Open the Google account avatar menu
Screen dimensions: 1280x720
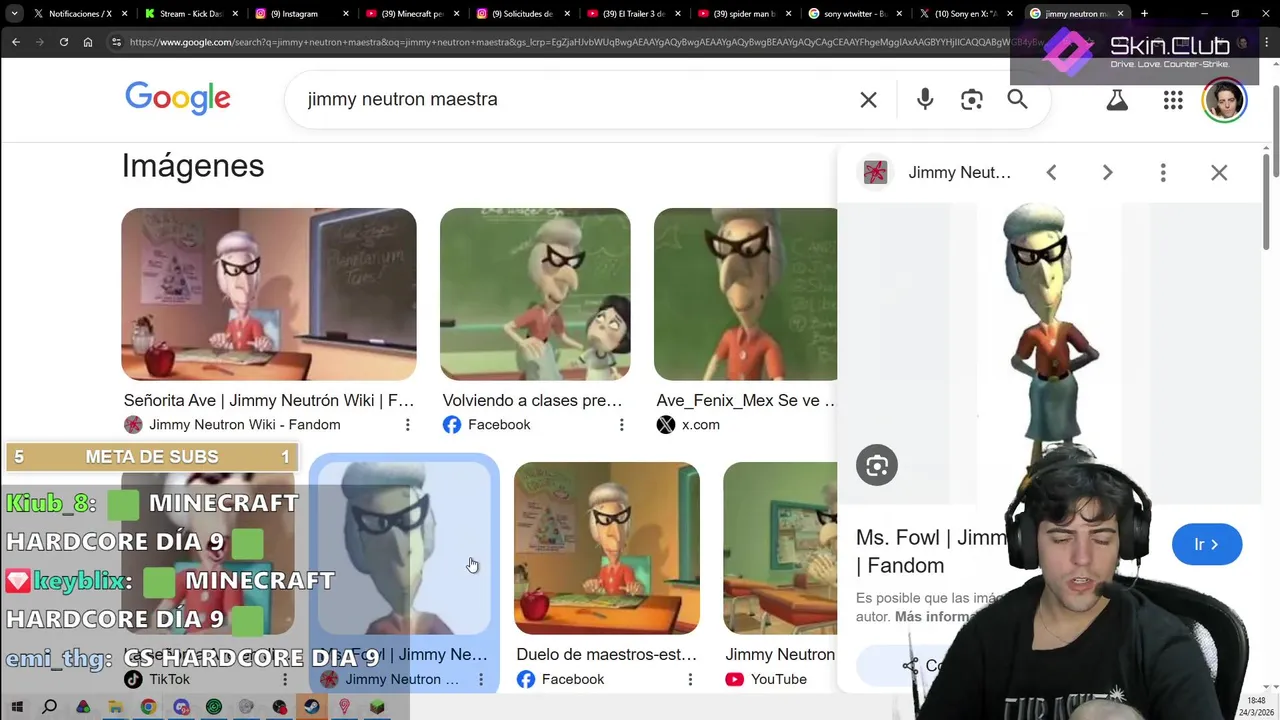coord(1224,100)
